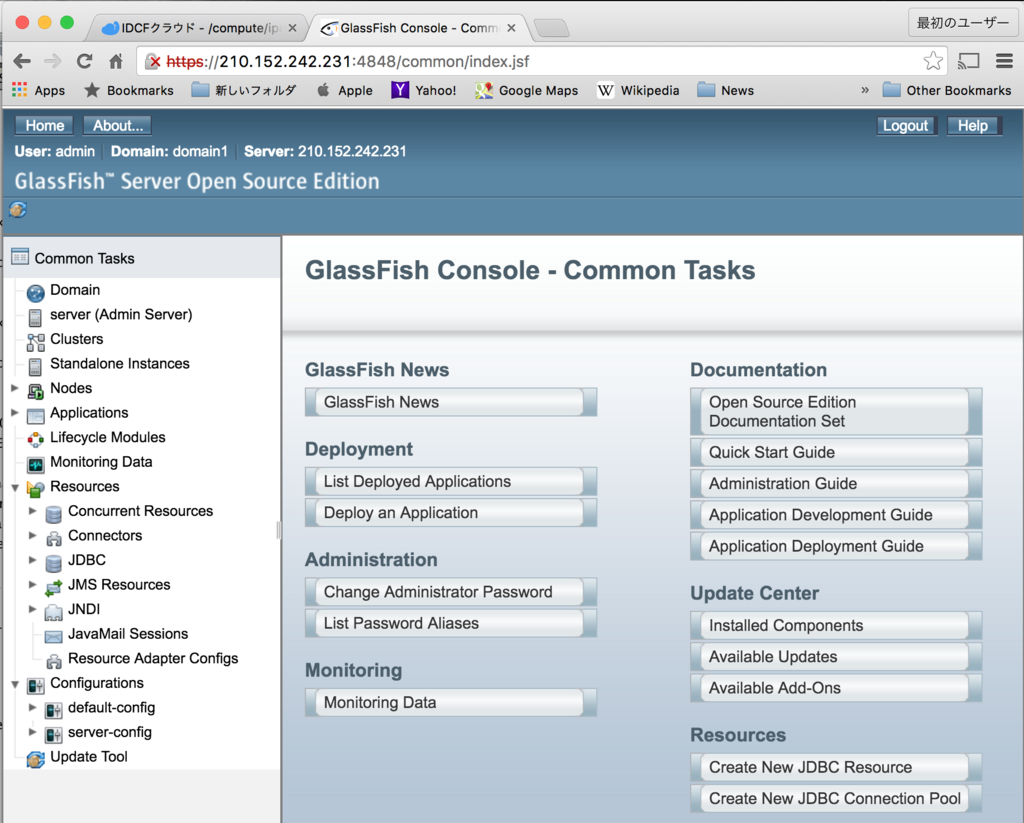The width and height of the screenshot is (1024, 823).
Task: Click Available Updates button
Action: [x=836, y=656]
